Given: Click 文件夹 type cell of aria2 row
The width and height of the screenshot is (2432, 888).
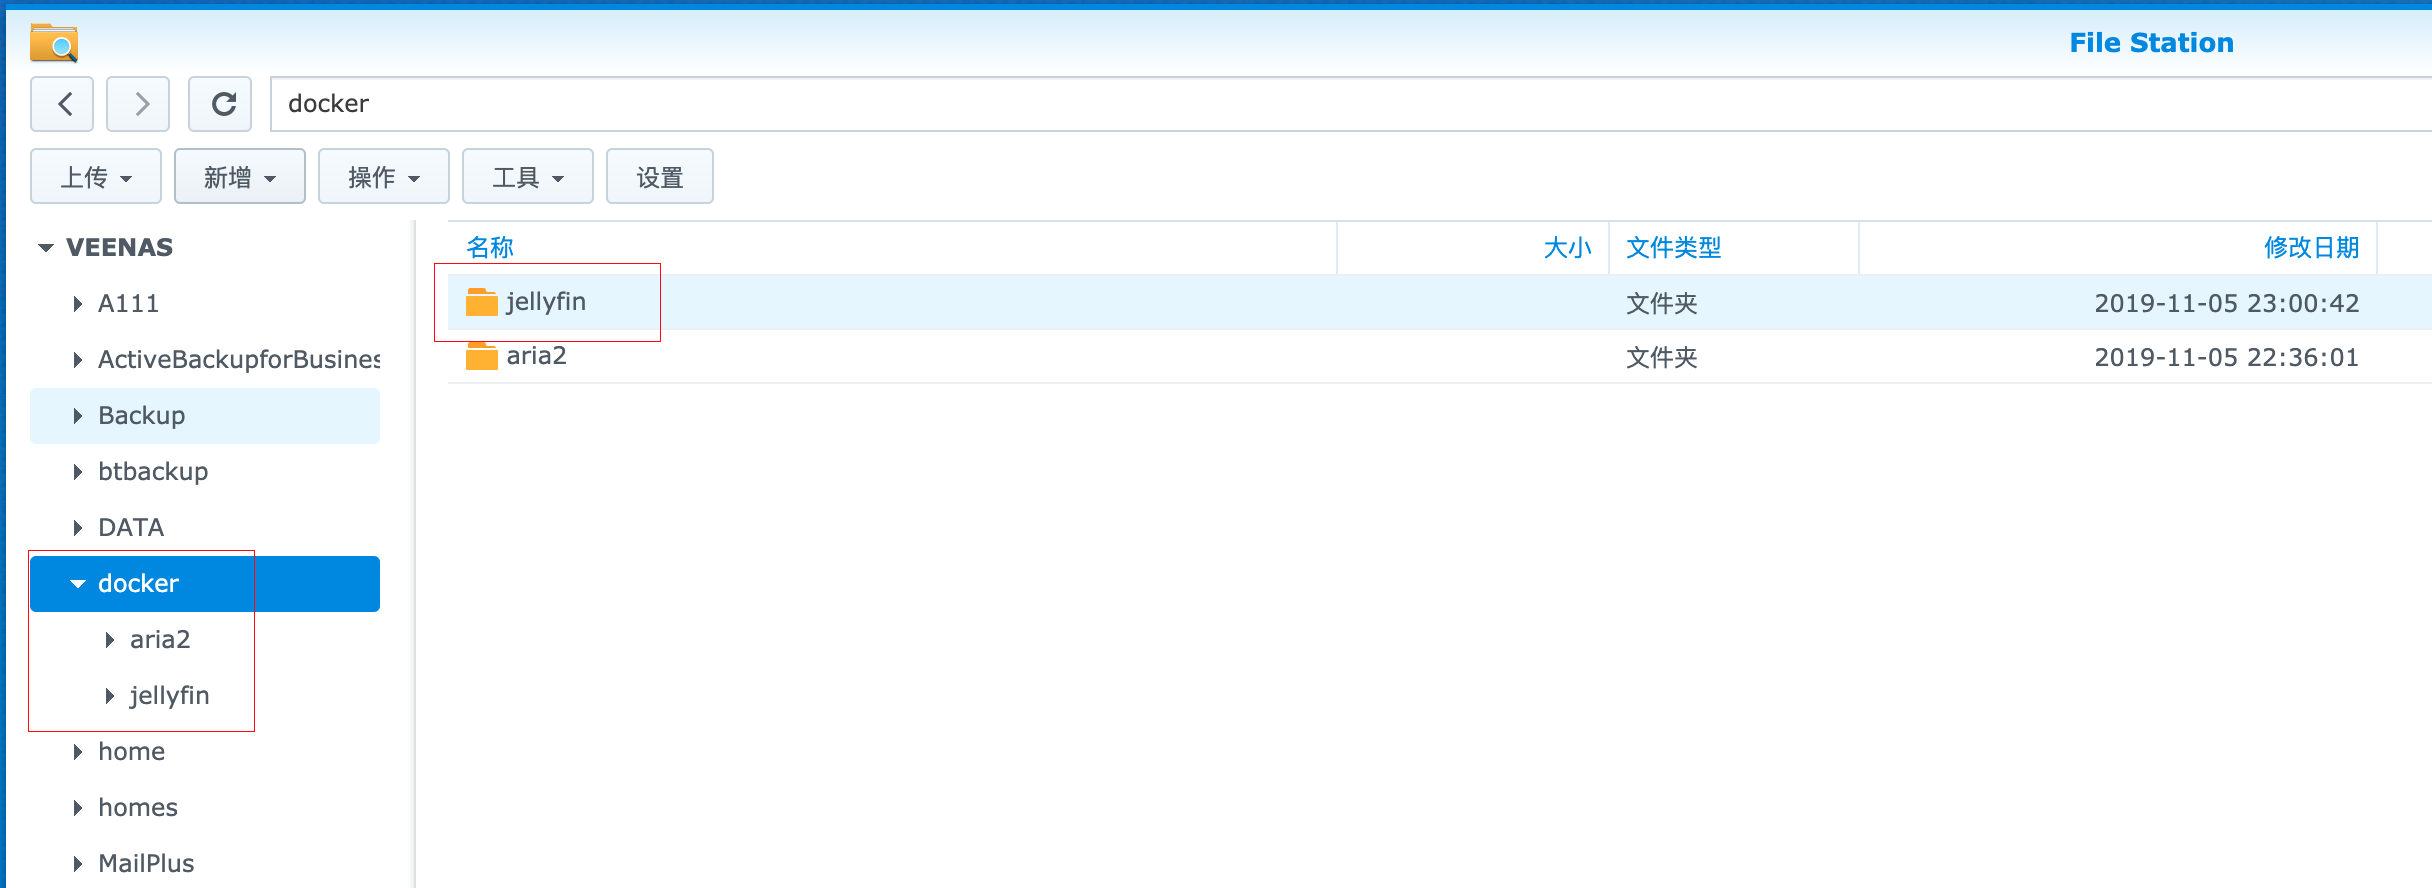Looking at the screenshot, I should 1662,358.
